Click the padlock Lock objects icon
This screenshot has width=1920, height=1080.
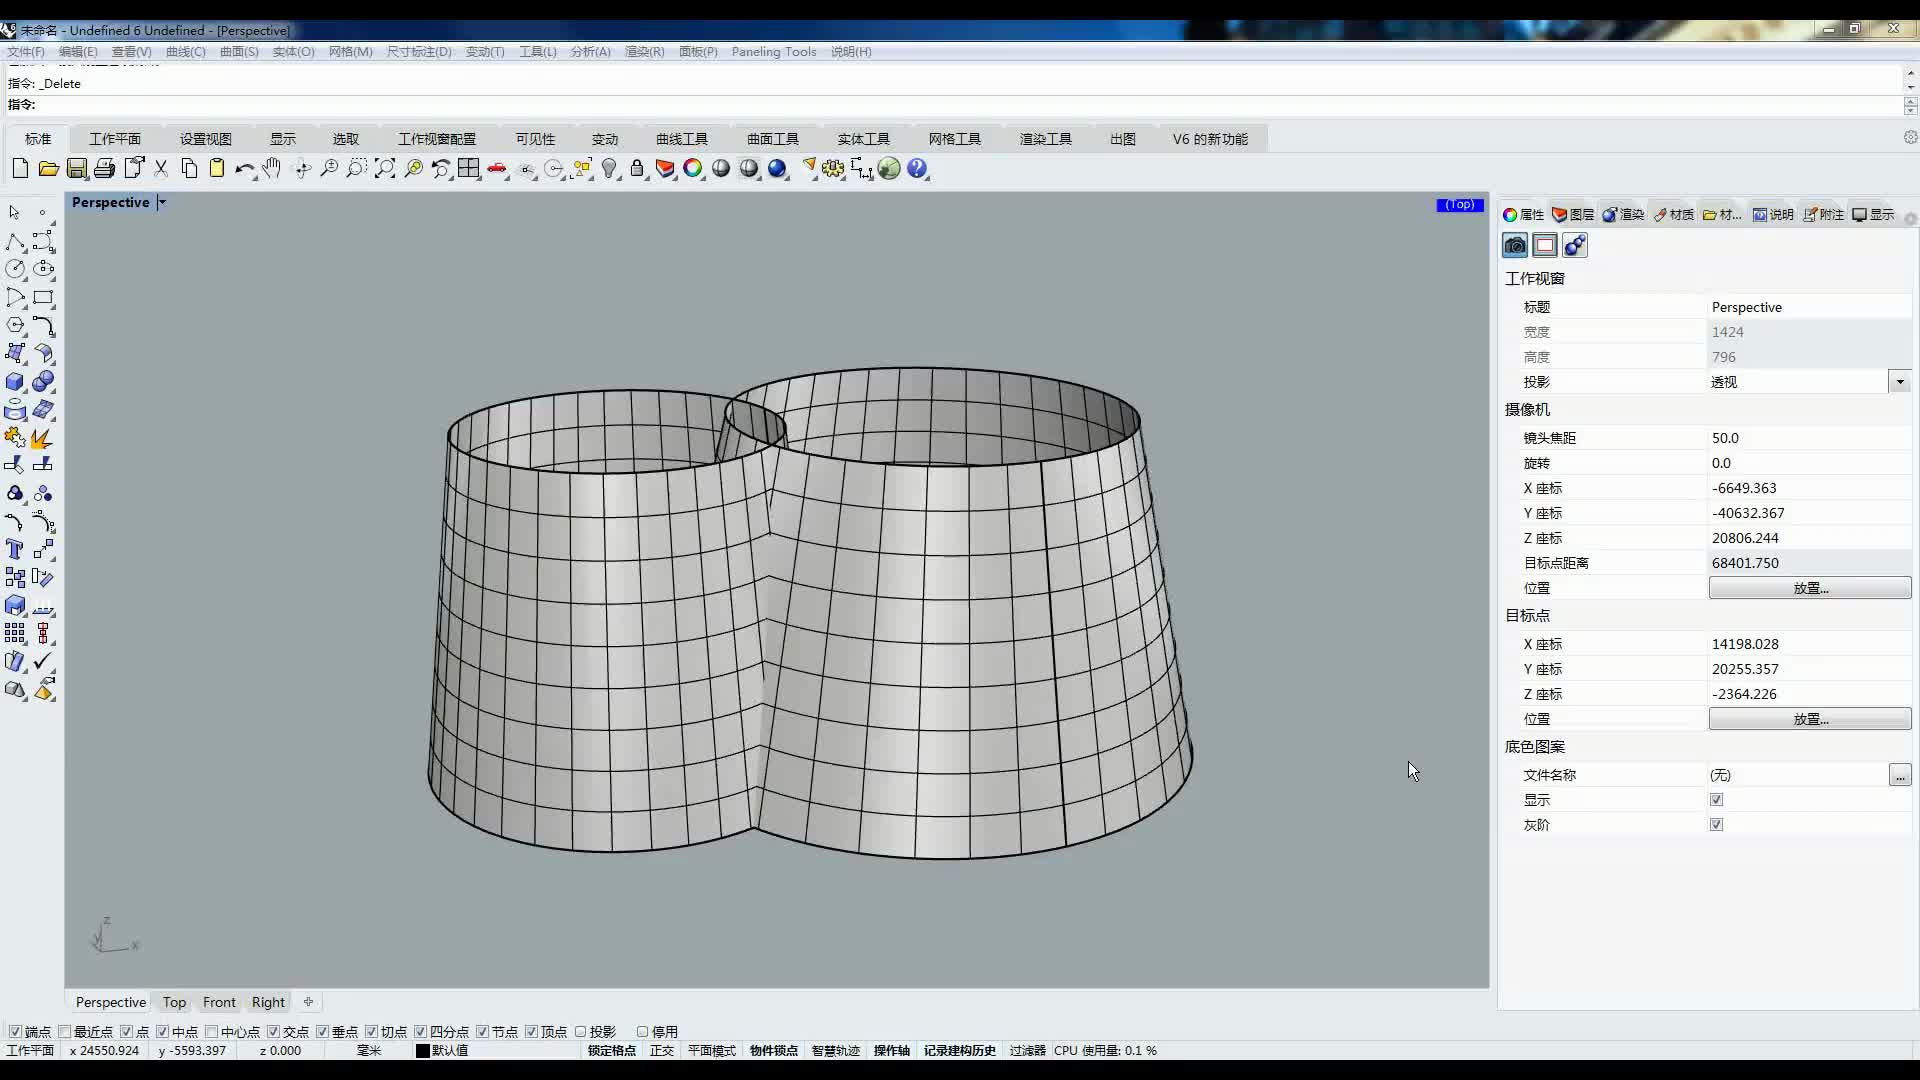coord(637,169)
